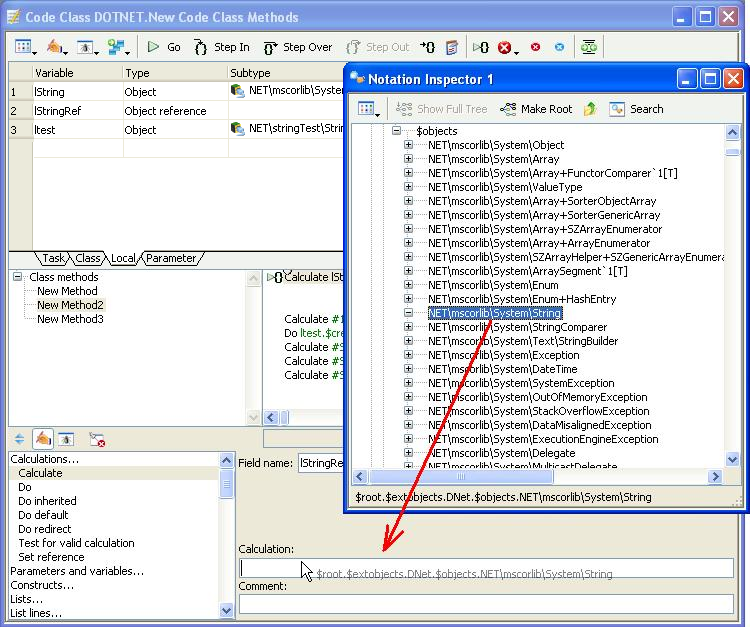Select the 'Do inherited' command

(x=47, y=501)
